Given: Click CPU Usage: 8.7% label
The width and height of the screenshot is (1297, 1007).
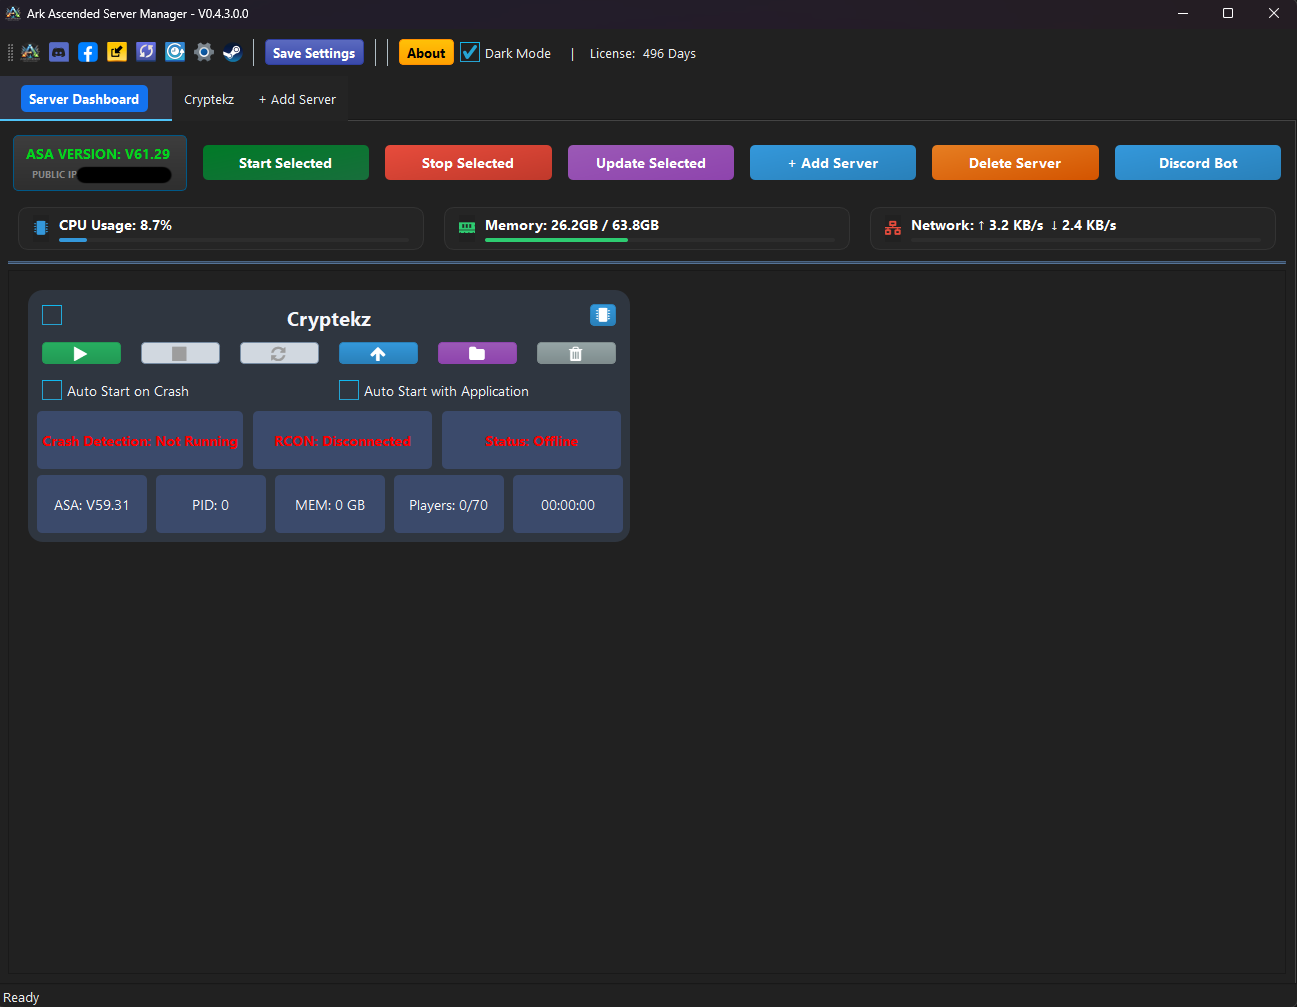Looking at the screenshot, I should tap(115, 225).
